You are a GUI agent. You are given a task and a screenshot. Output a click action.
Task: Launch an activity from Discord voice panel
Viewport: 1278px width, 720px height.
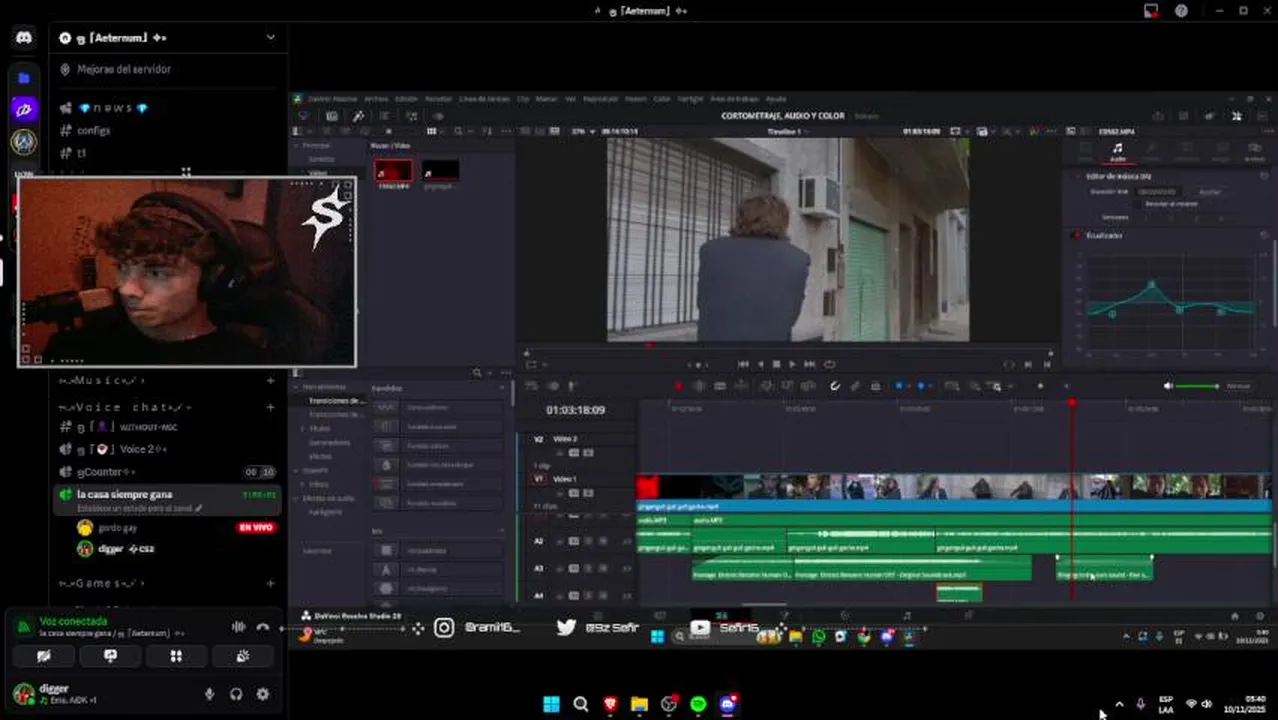click(176, 656)
